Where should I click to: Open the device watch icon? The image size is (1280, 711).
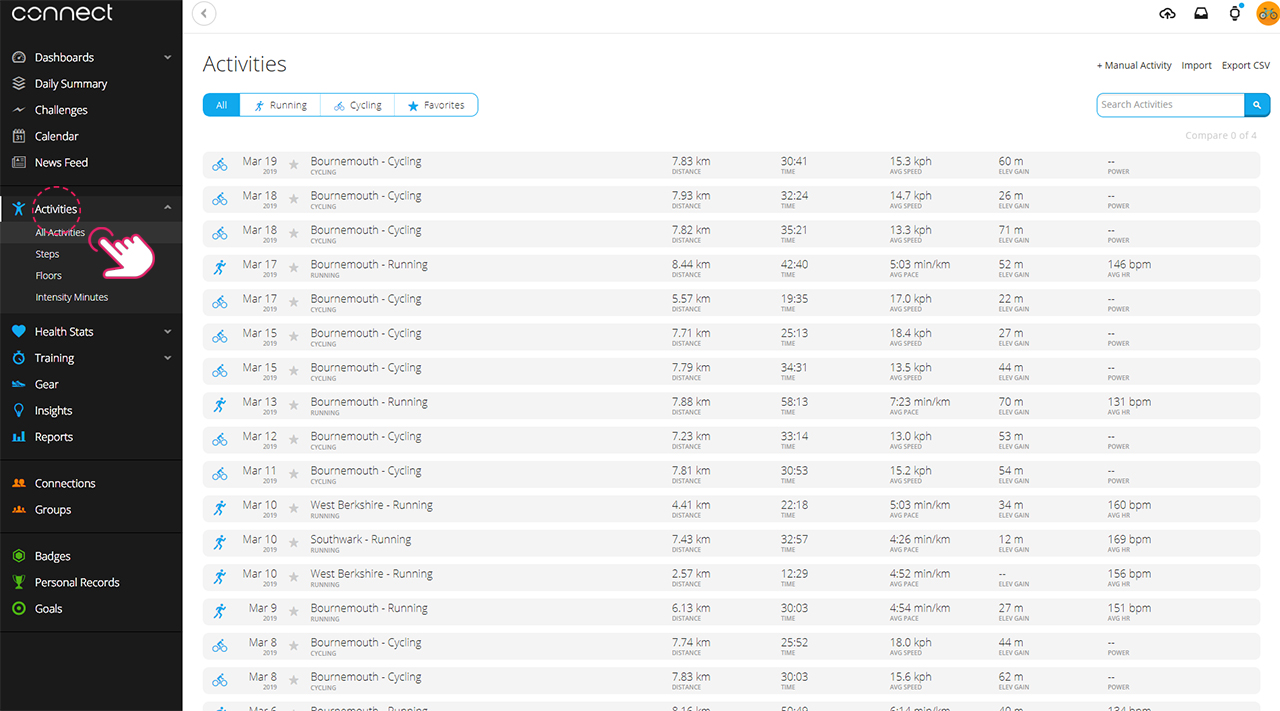tap(1235, 13)
